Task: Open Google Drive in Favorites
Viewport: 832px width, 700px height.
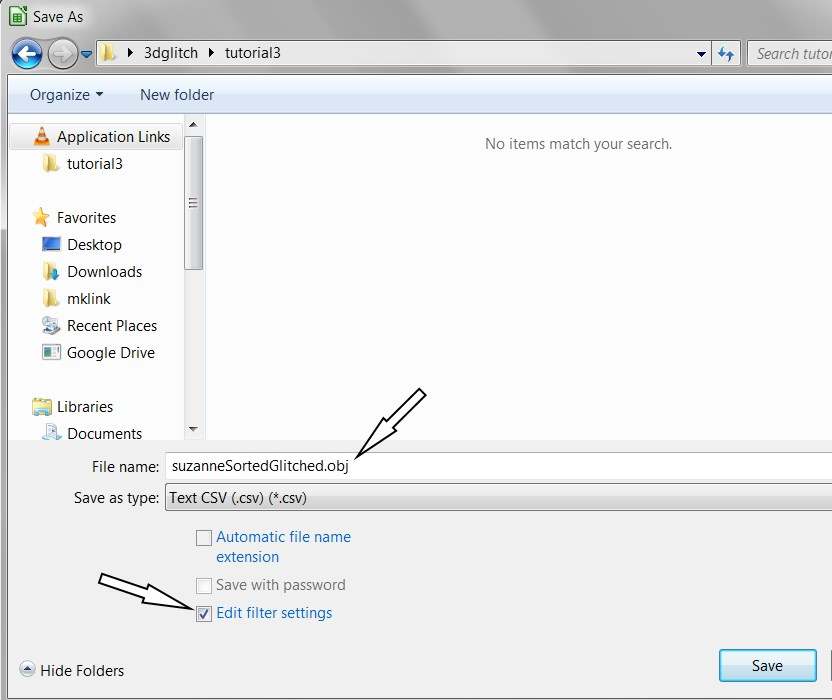Action: point(111,353)
